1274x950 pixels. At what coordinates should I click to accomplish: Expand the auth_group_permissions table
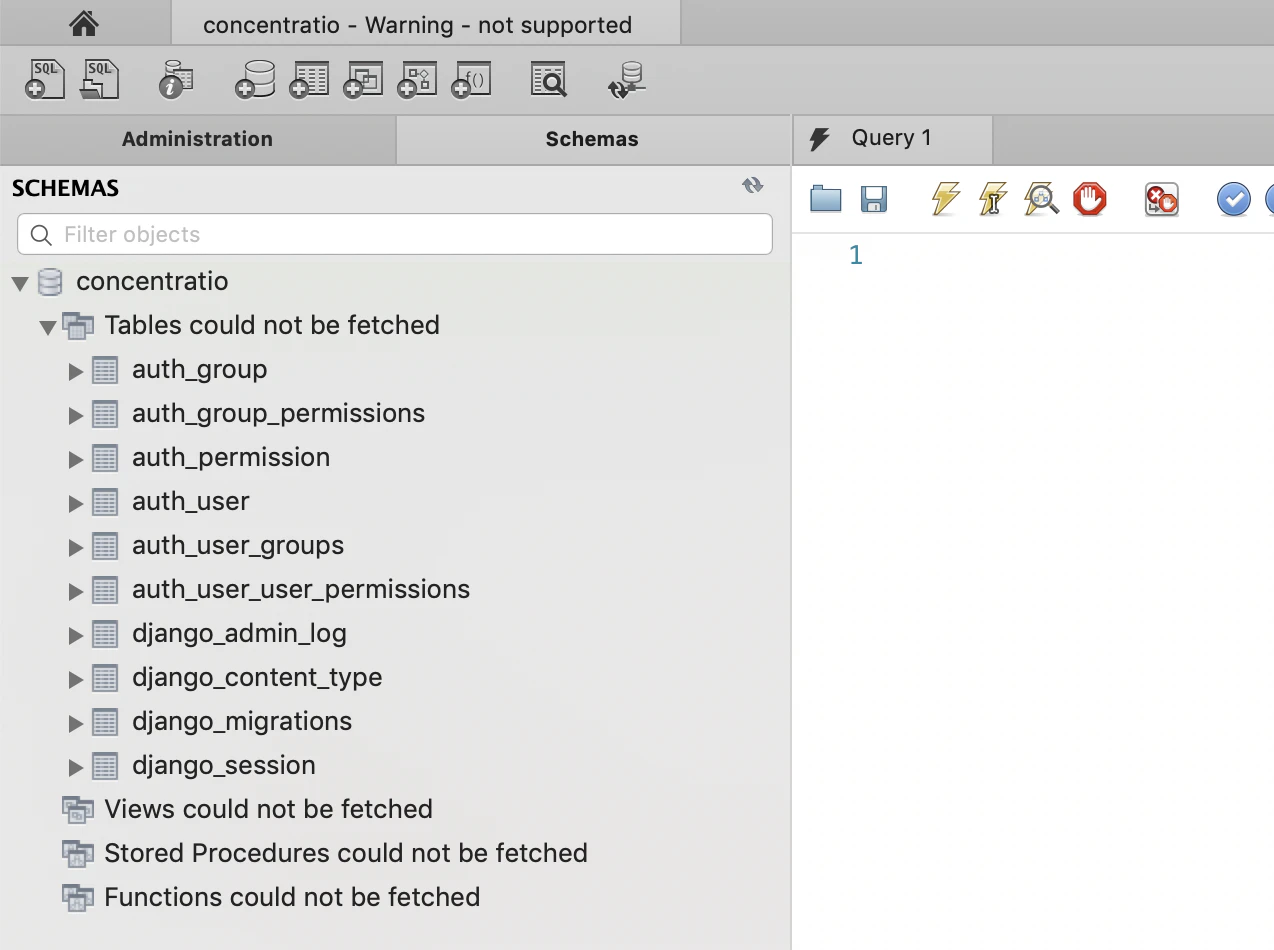pyautogui.click(x=76, y=415)
